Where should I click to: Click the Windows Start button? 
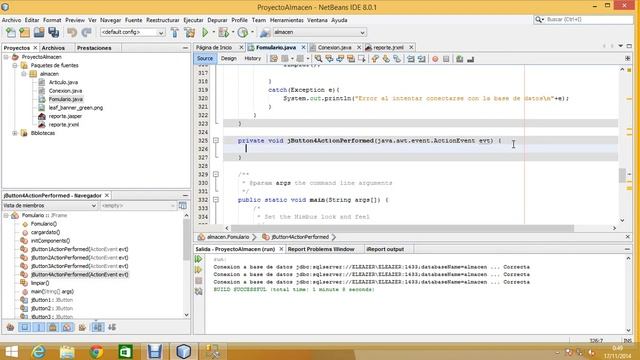tap(11, 351)
